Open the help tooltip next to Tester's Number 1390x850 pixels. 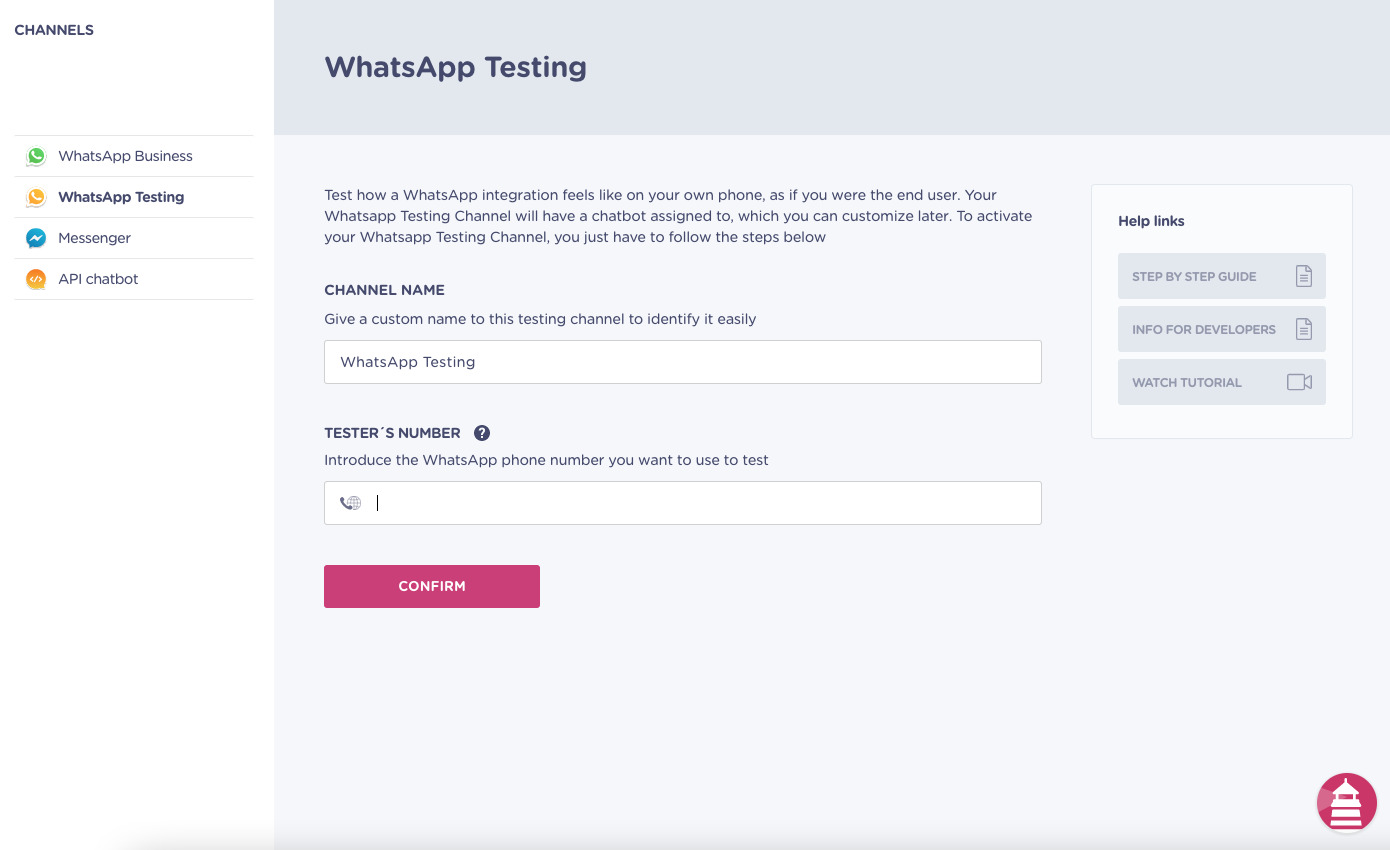[x=481, y=432]
